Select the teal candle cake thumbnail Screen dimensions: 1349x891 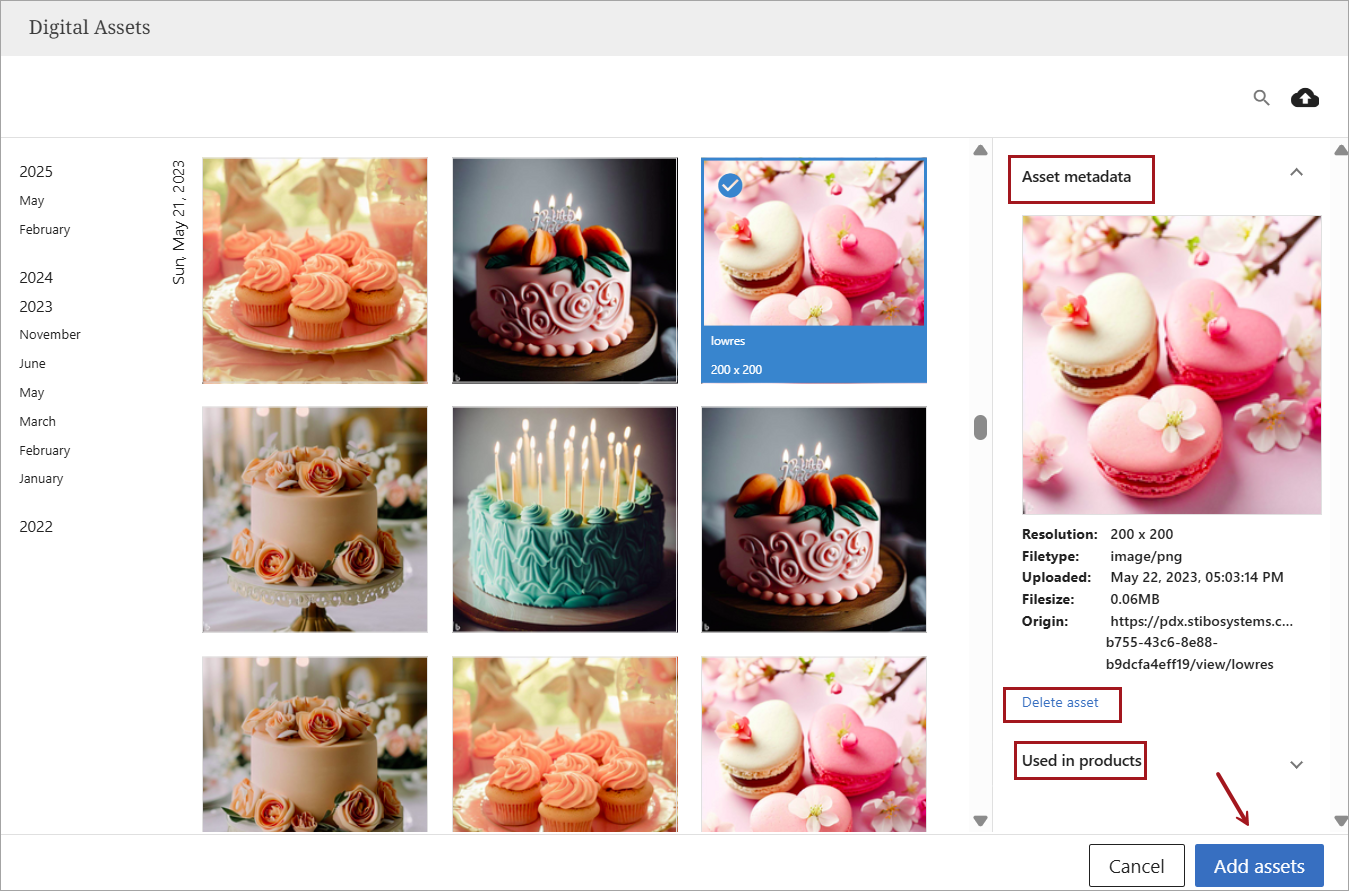coord(565,519)
